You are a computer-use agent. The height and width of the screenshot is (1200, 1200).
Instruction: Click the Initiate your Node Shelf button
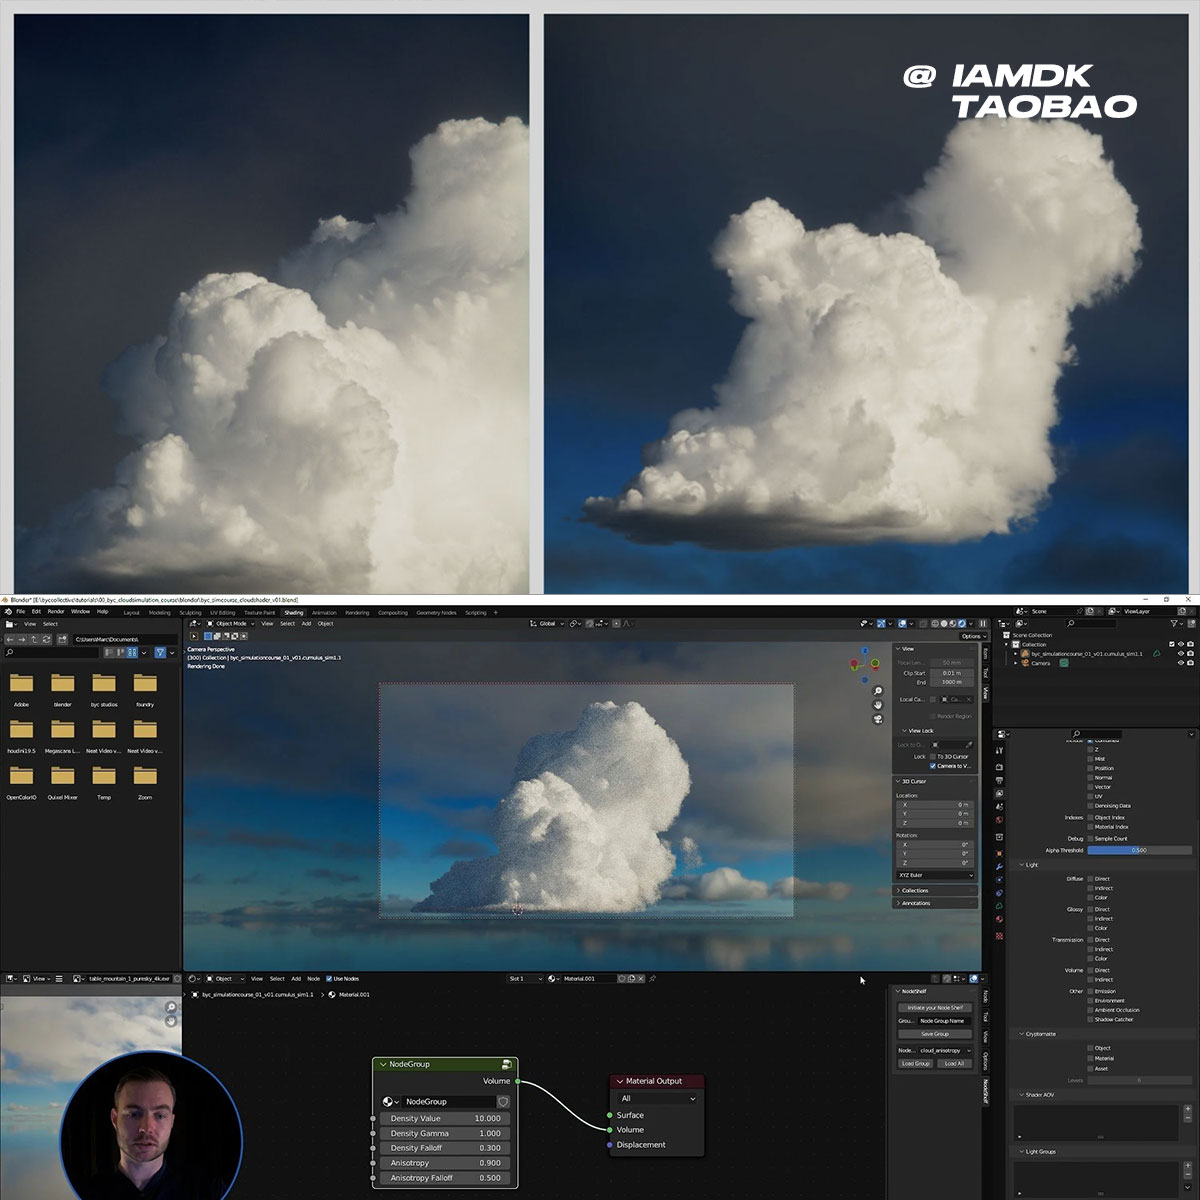coord(936,1007)
